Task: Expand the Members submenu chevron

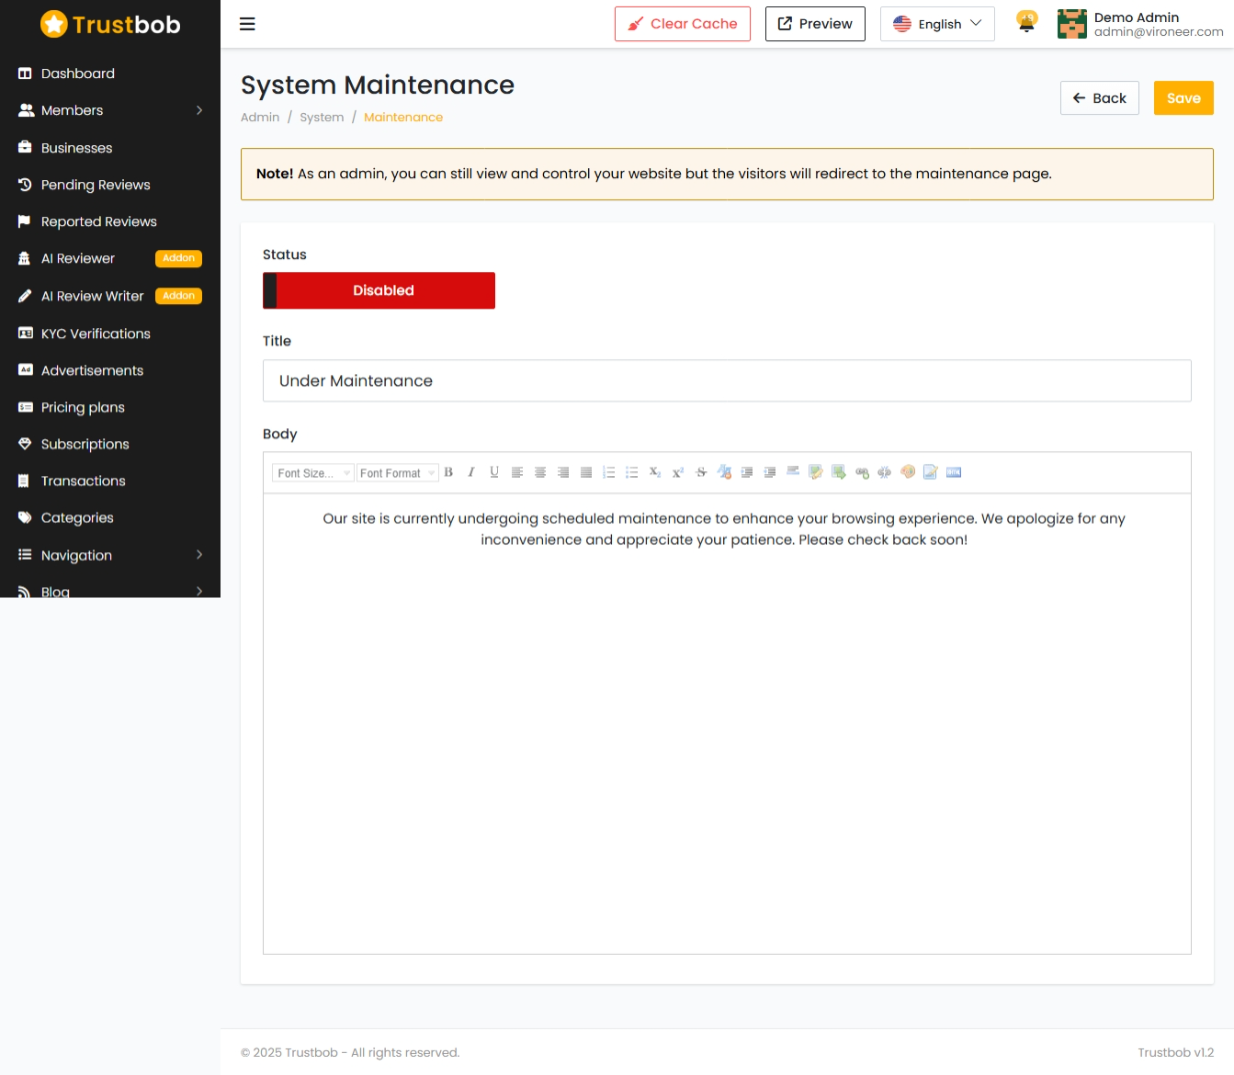Action: point(199,110)
